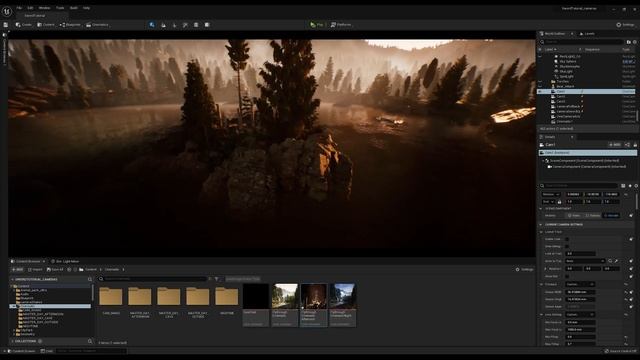Open the Fracture mode icon

click(x=207, y=25)
